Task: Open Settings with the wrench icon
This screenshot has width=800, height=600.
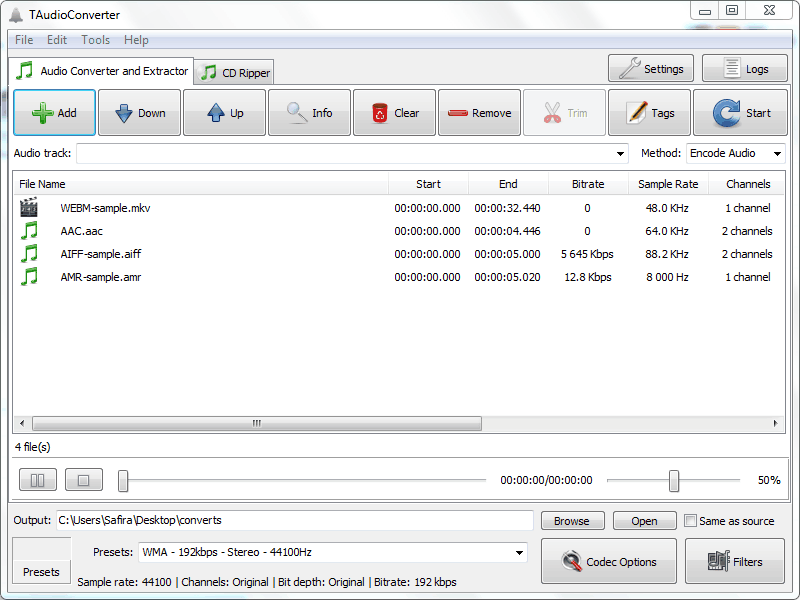Action: point(651,68)
